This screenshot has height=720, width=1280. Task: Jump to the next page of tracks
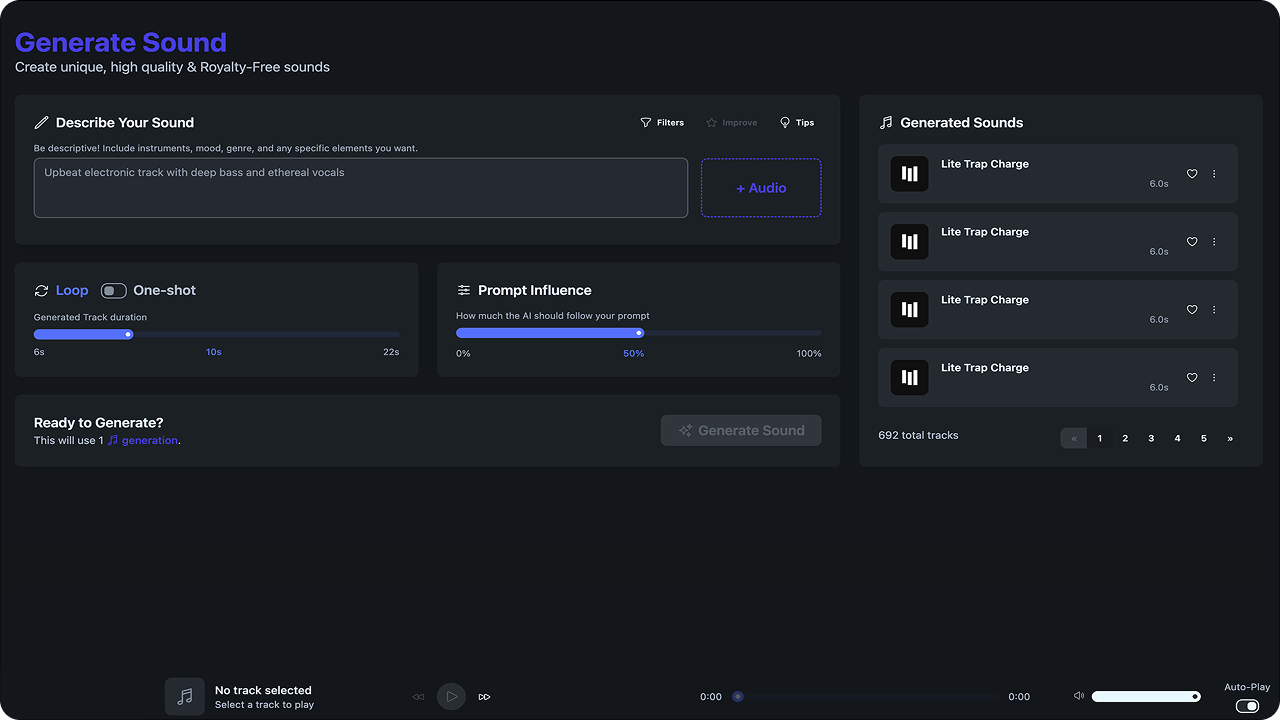coord(1229,438)
